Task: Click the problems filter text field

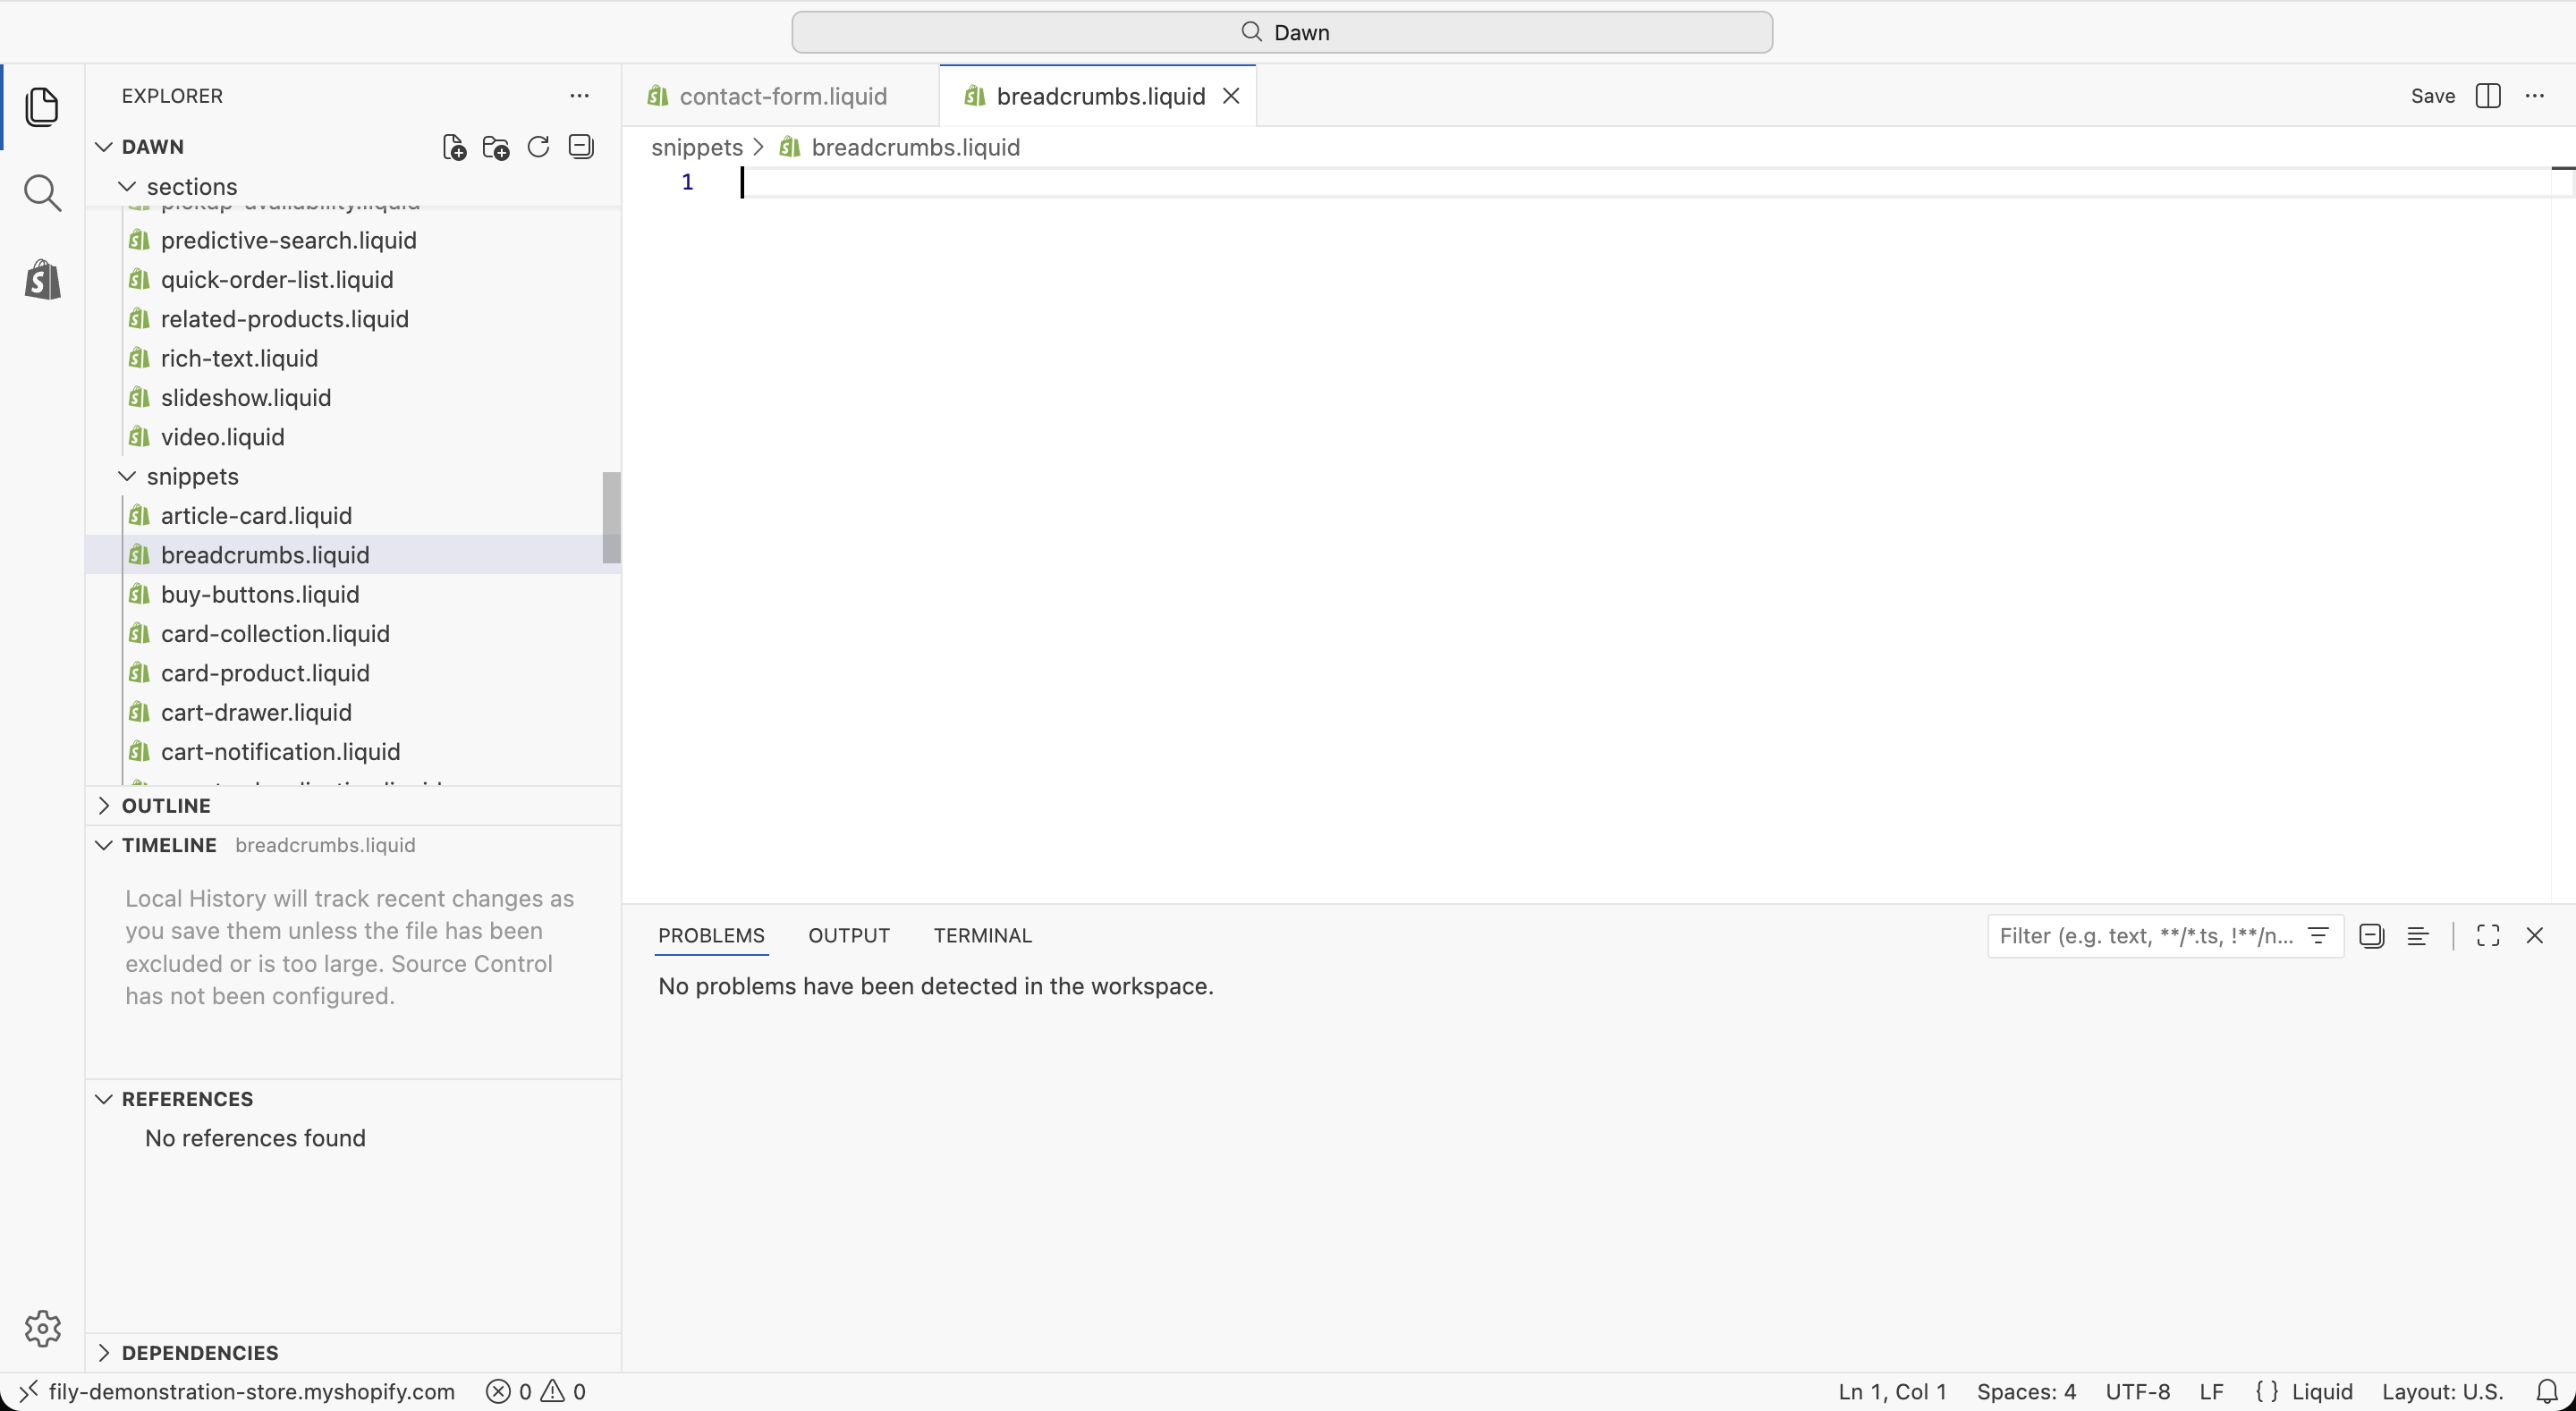Action: point(2146,936)
